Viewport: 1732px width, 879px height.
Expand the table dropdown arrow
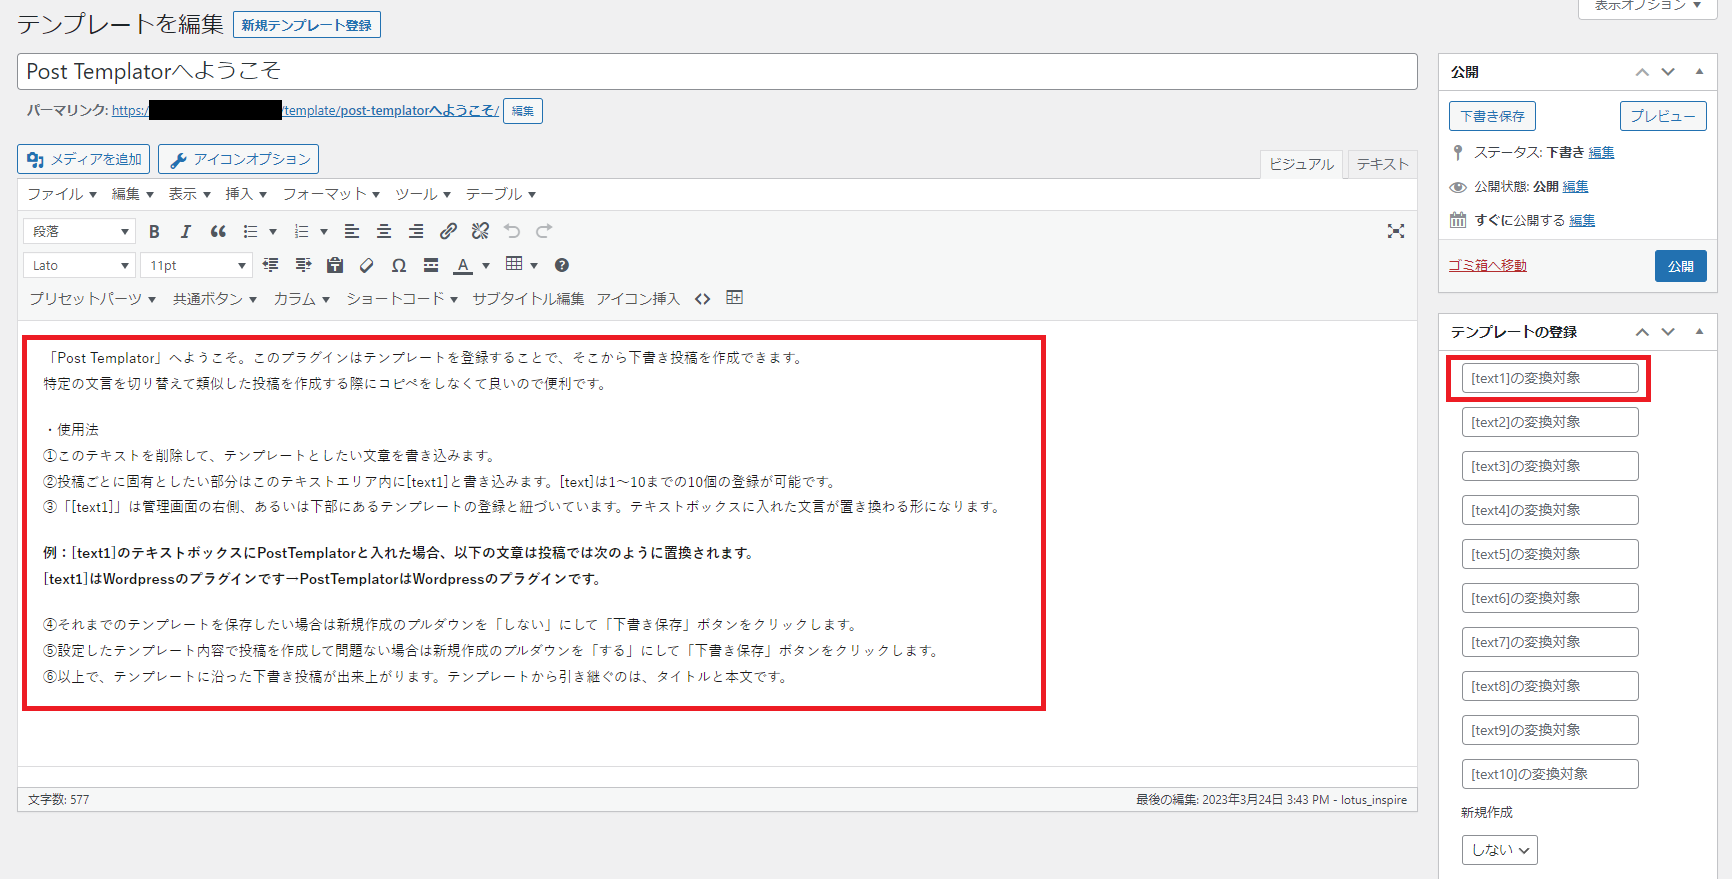click(x=534, y=265)
